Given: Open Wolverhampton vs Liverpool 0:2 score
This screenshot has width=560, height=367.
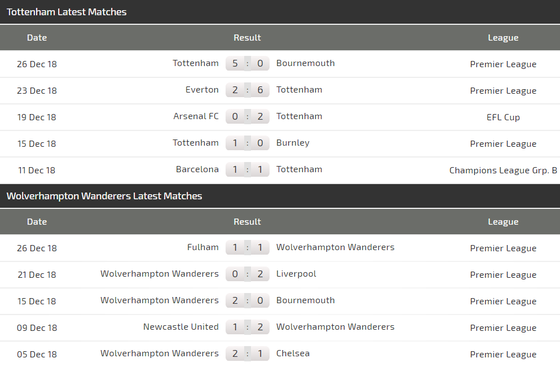Looking at the screenshot, I should [247, 274].
